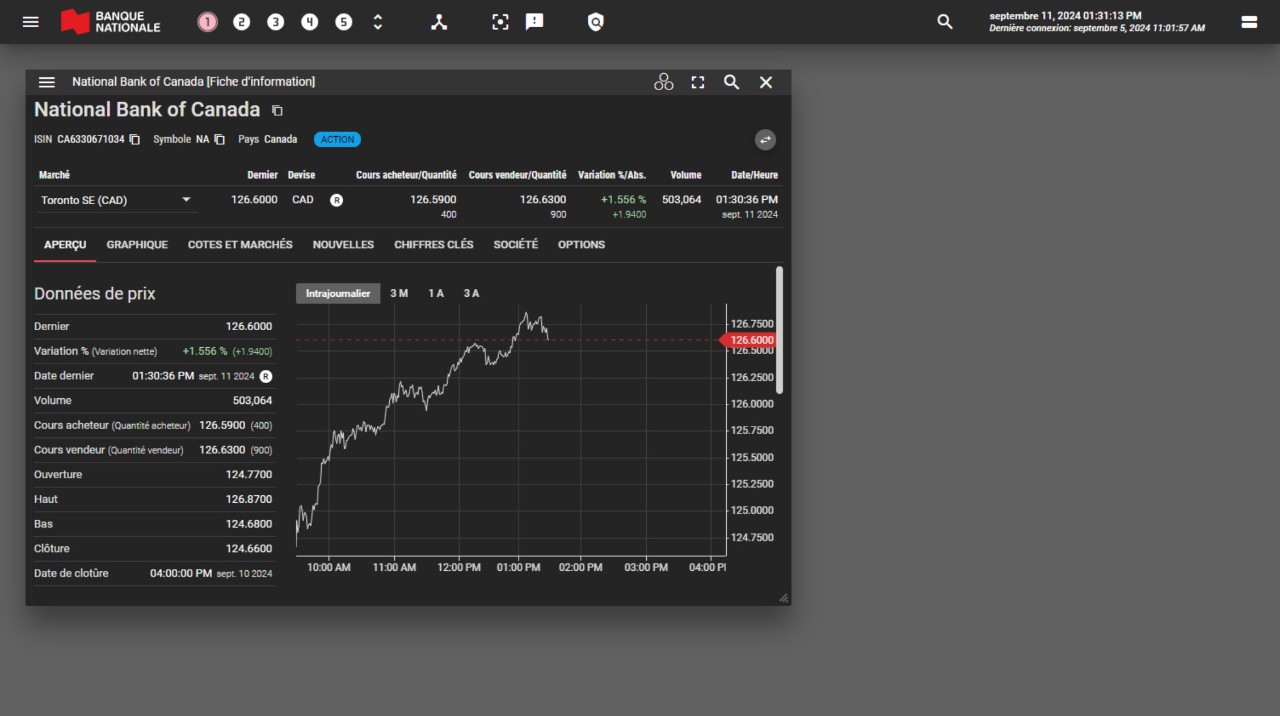Click the Banque Nationale logo

tap(110, 22)
